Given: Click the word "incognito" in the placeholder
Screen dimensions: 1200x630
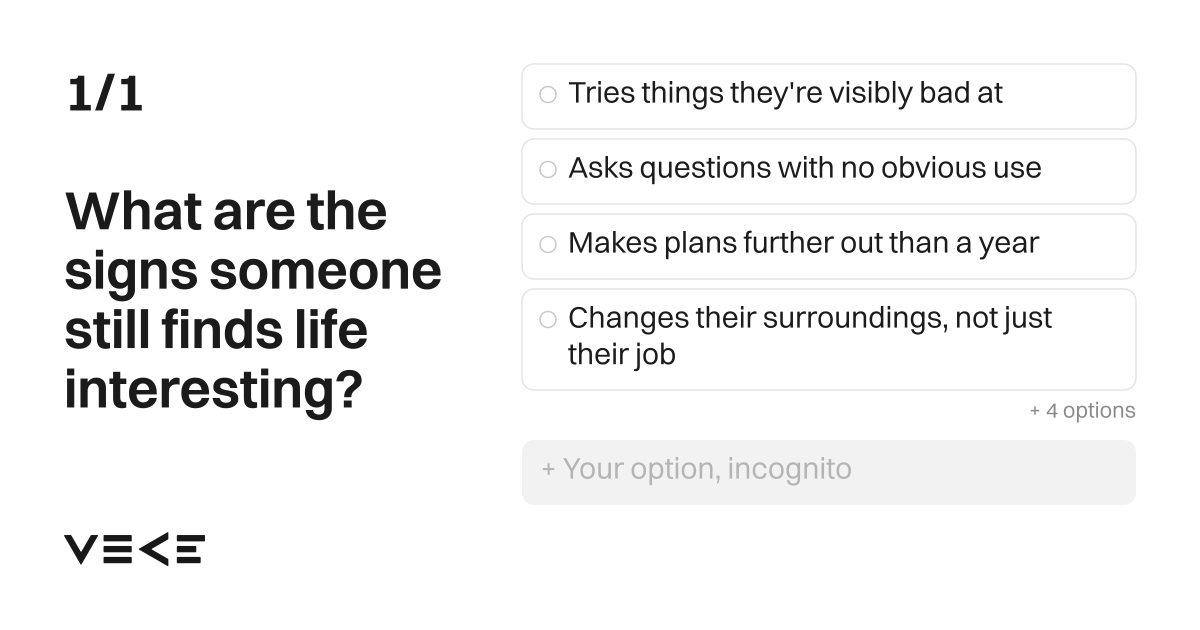Looking at the screenshot, I should point(790,469).
